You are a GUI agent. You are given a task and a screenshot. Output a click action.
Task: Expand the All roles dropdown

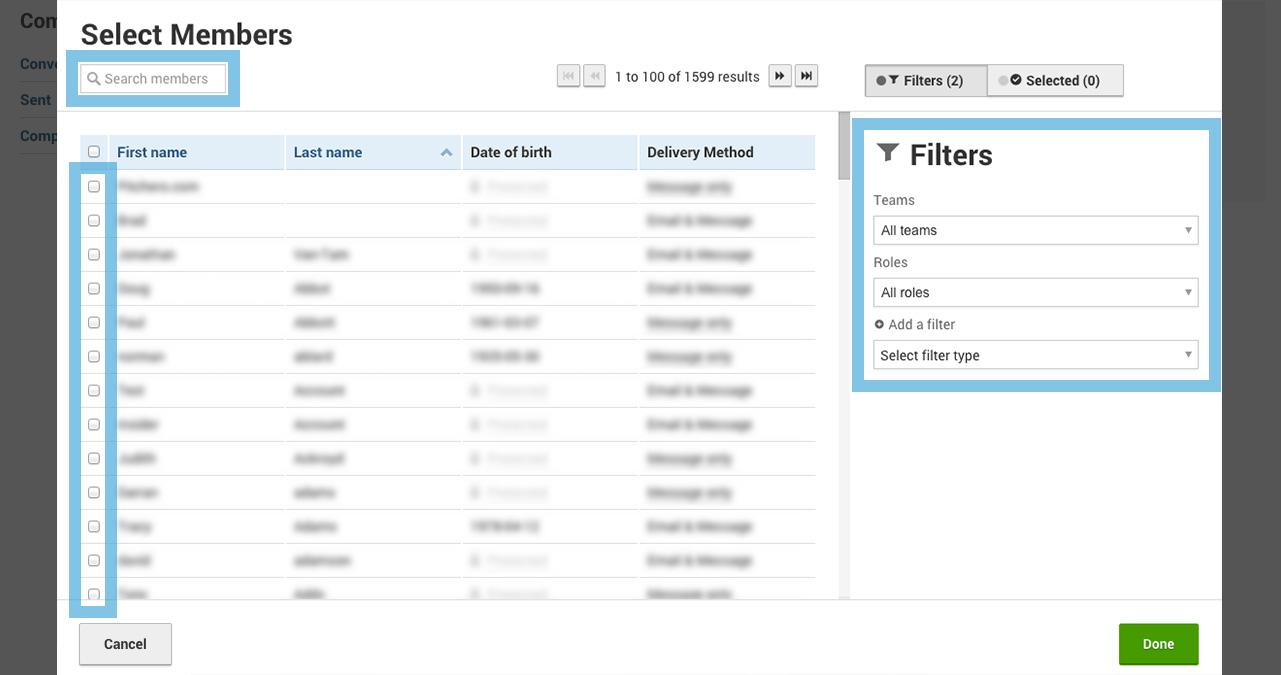coord(1036,292)
